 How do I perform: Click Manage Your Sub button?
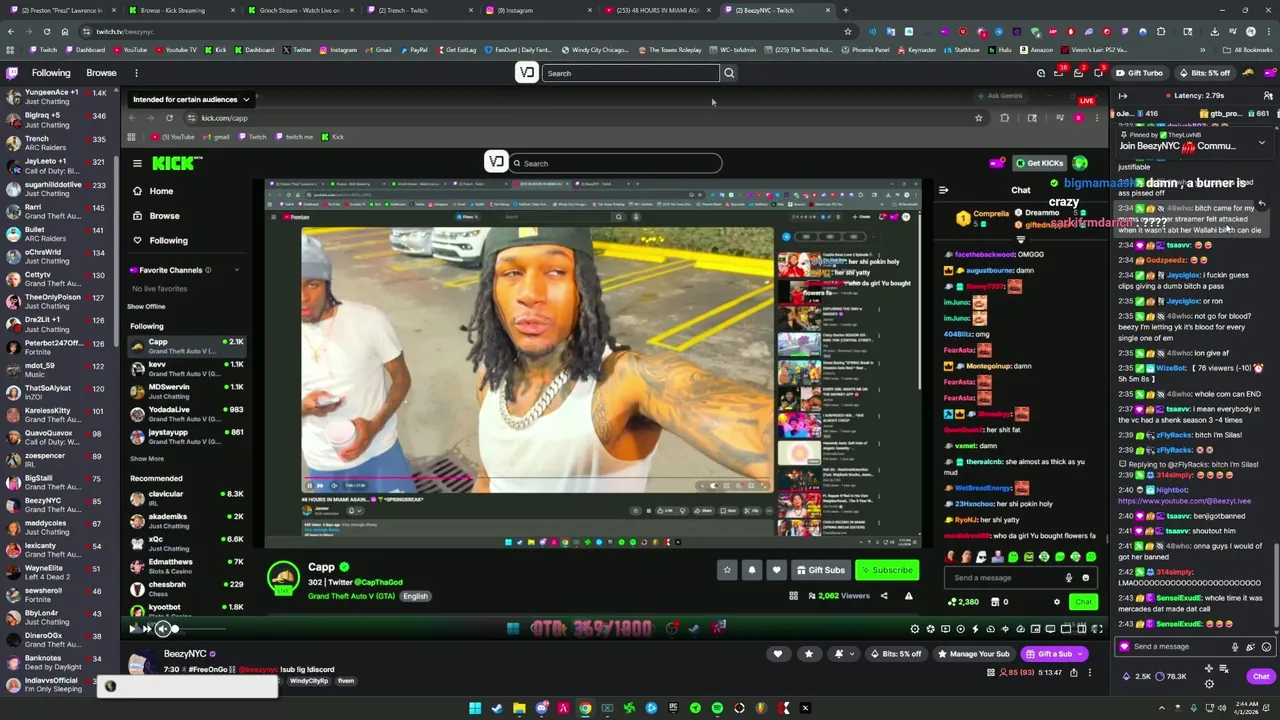(x=975, y=654)
